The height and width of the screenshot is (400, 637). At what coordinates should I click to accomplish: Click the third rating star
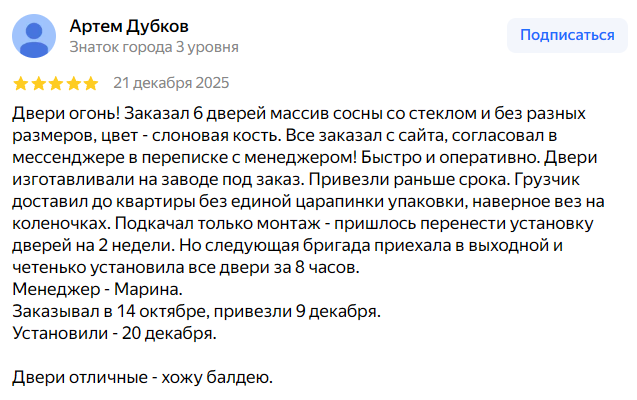pos(56,82)
